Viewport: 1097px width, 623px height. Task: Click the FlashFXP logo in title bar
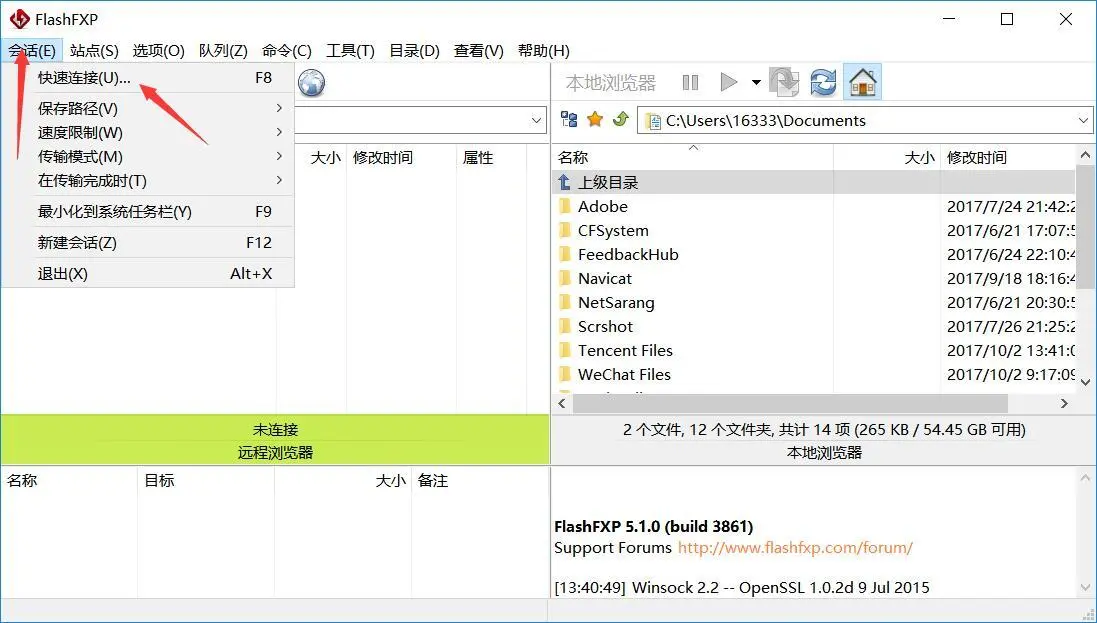coord(19,19)
